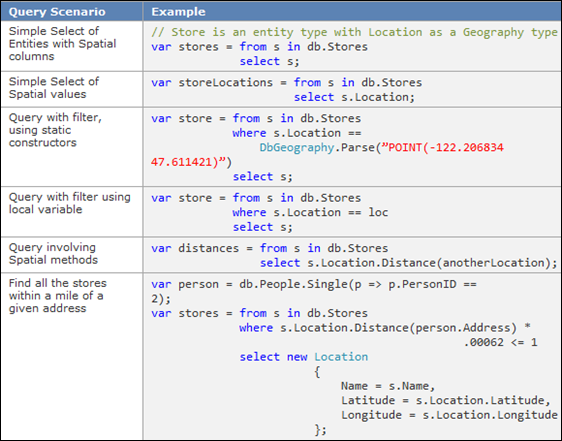Click the 'select s;' line in first example
Viewport: 562px width, 441px height.
pyautogui.click(x=269, y=61)
